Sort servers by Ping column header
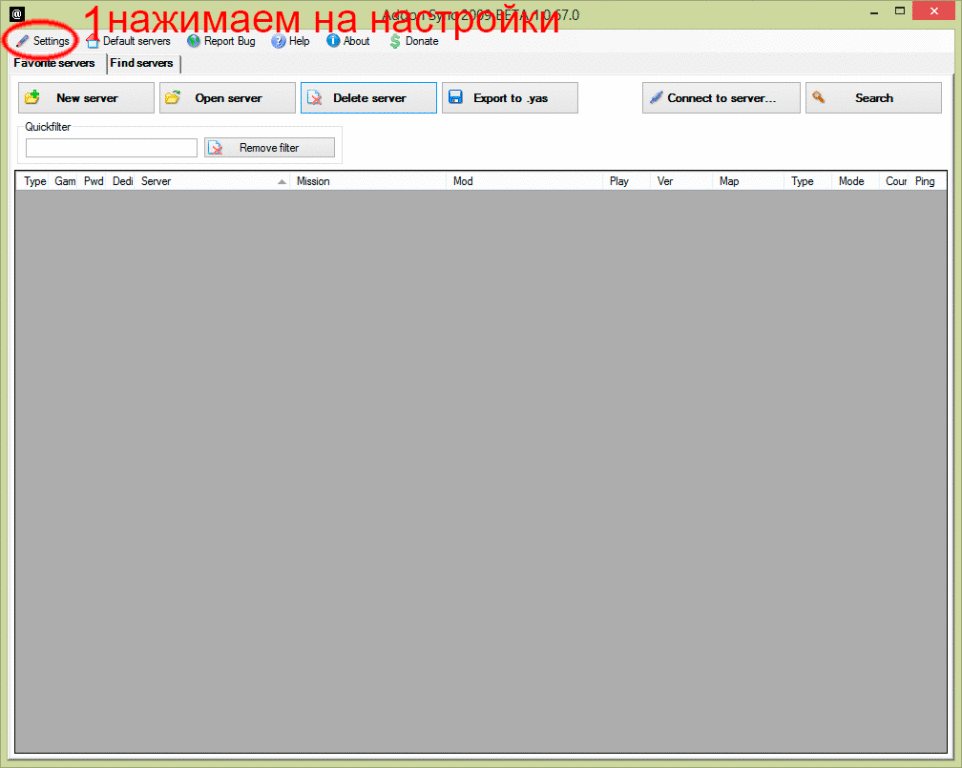962x768 pixels. click(925, 181)
